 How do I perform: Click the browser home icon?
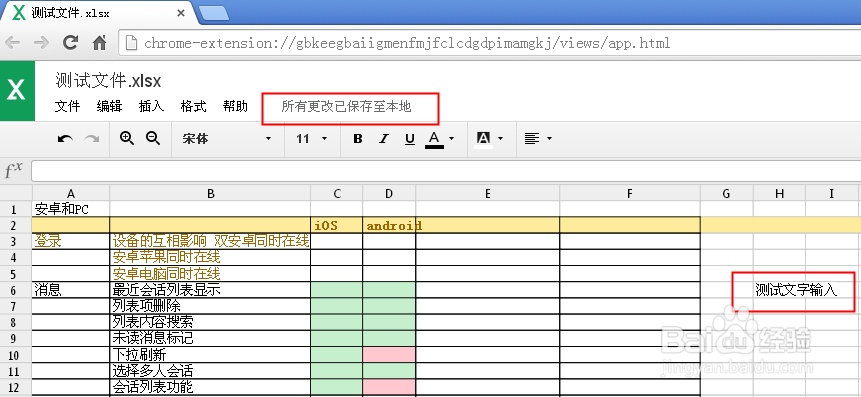tap(99, 43)
